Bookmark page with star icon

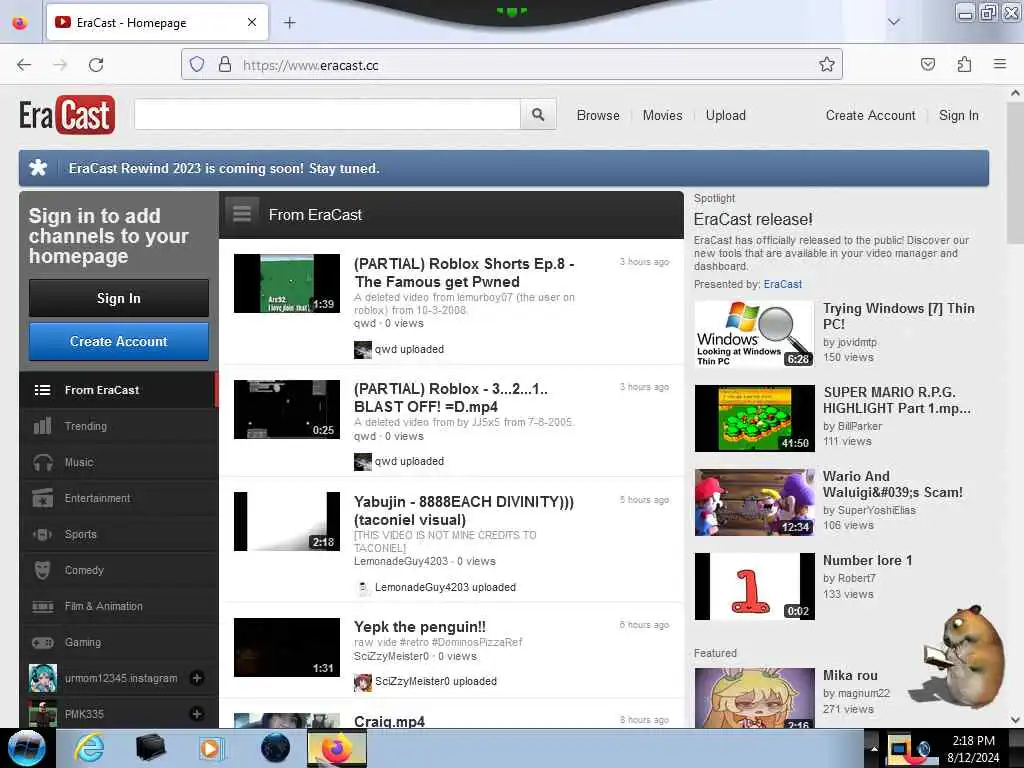[827, 65]
